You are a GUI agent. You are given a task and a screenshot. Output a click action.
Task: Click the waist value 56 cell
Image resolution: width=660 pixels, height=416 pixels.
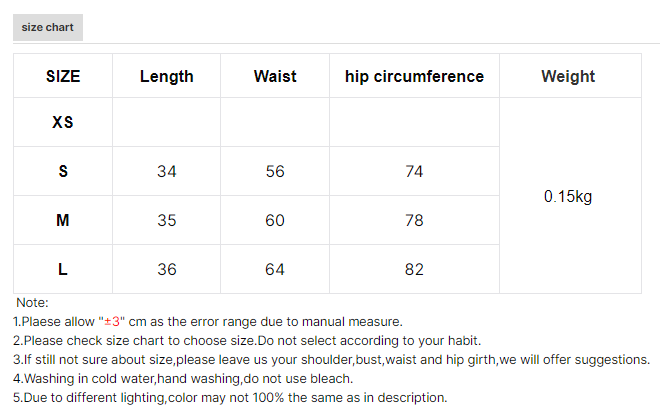(275, 172)
